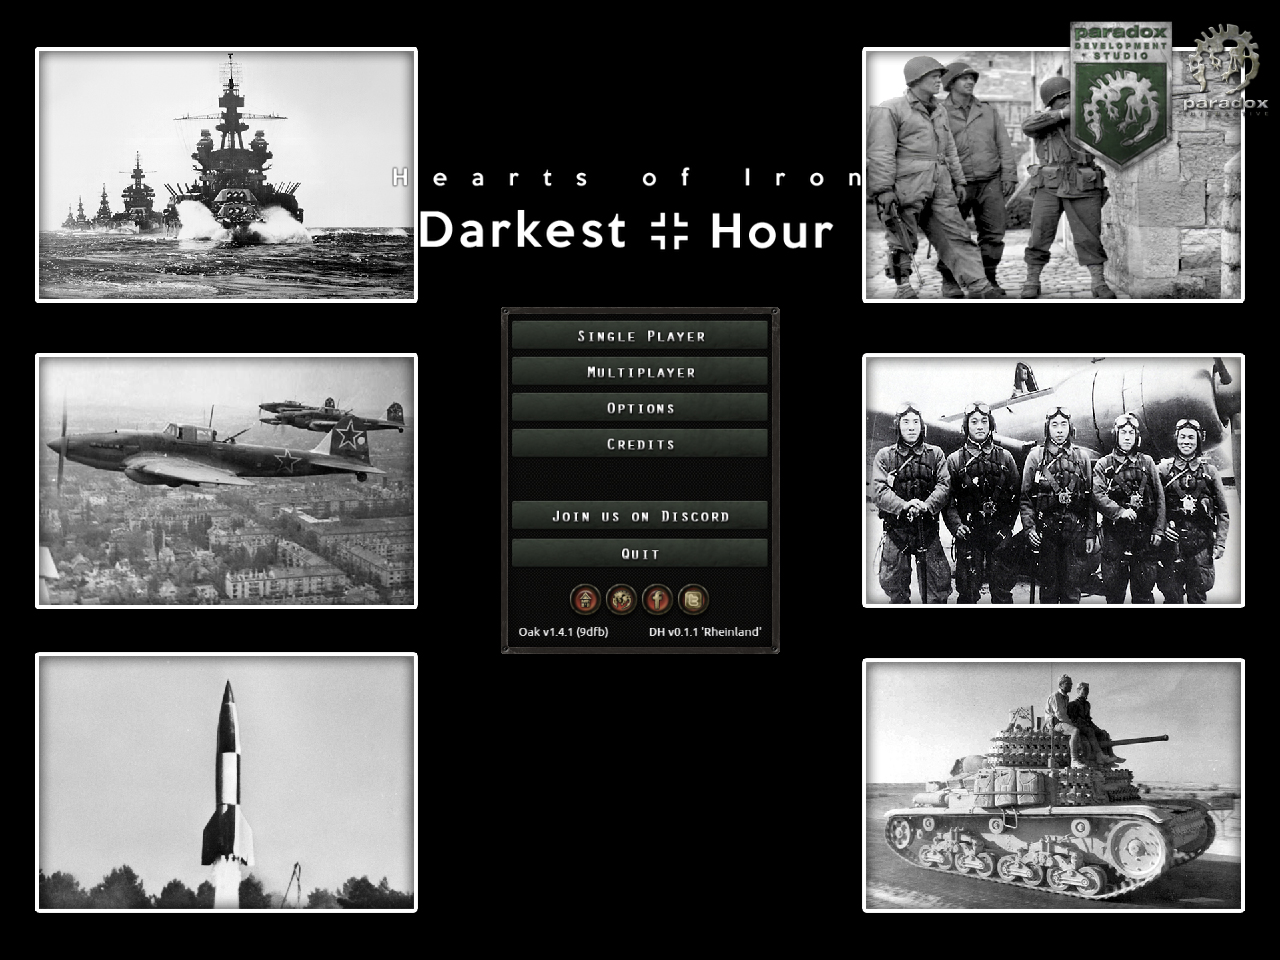Click the Japanese pilots photo
1280x960 pixels.
coord(1053,481)
